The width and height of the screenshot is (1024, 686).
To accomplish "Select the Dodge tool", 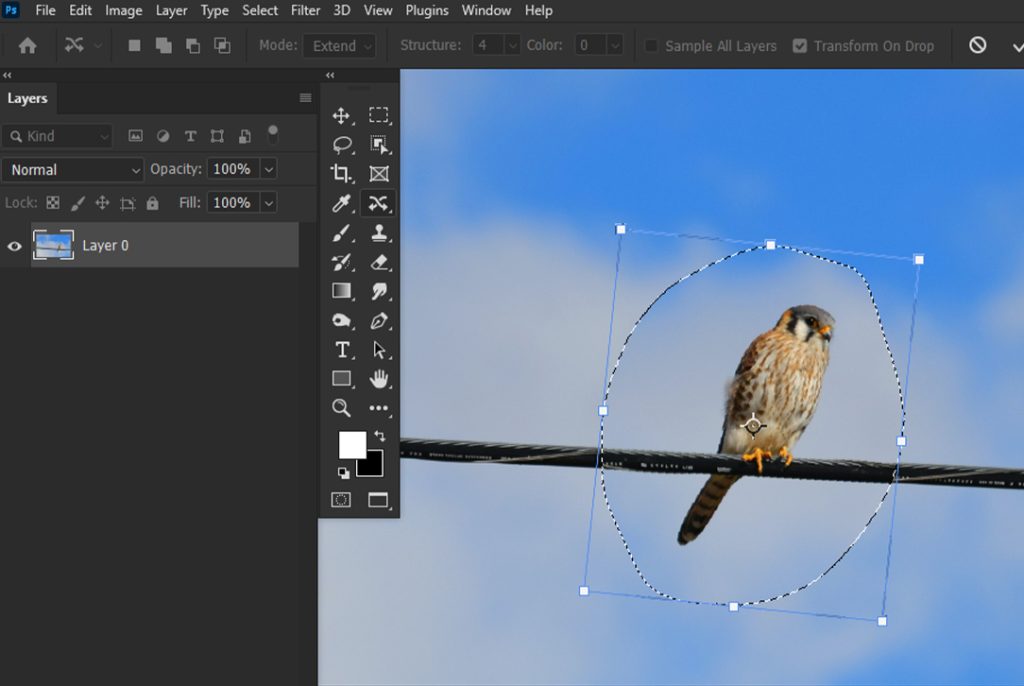I will 342,320.
